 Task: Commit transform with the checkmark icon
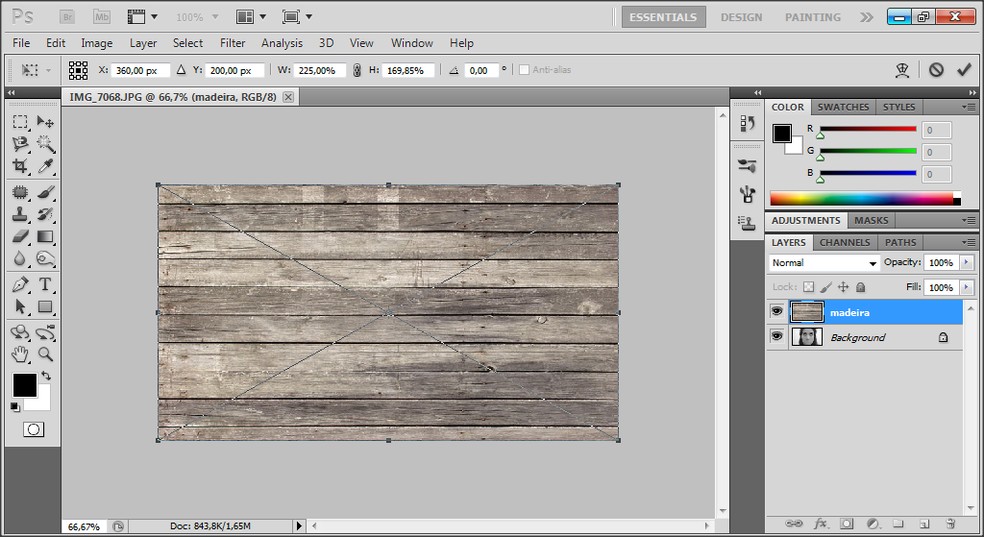964,70
